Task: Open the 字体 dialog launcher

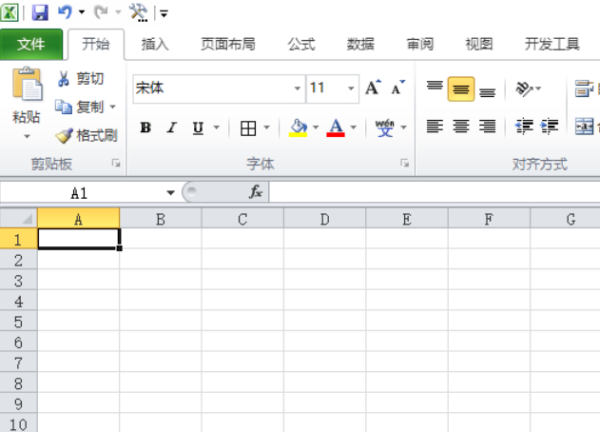Action: click(404, 164)
